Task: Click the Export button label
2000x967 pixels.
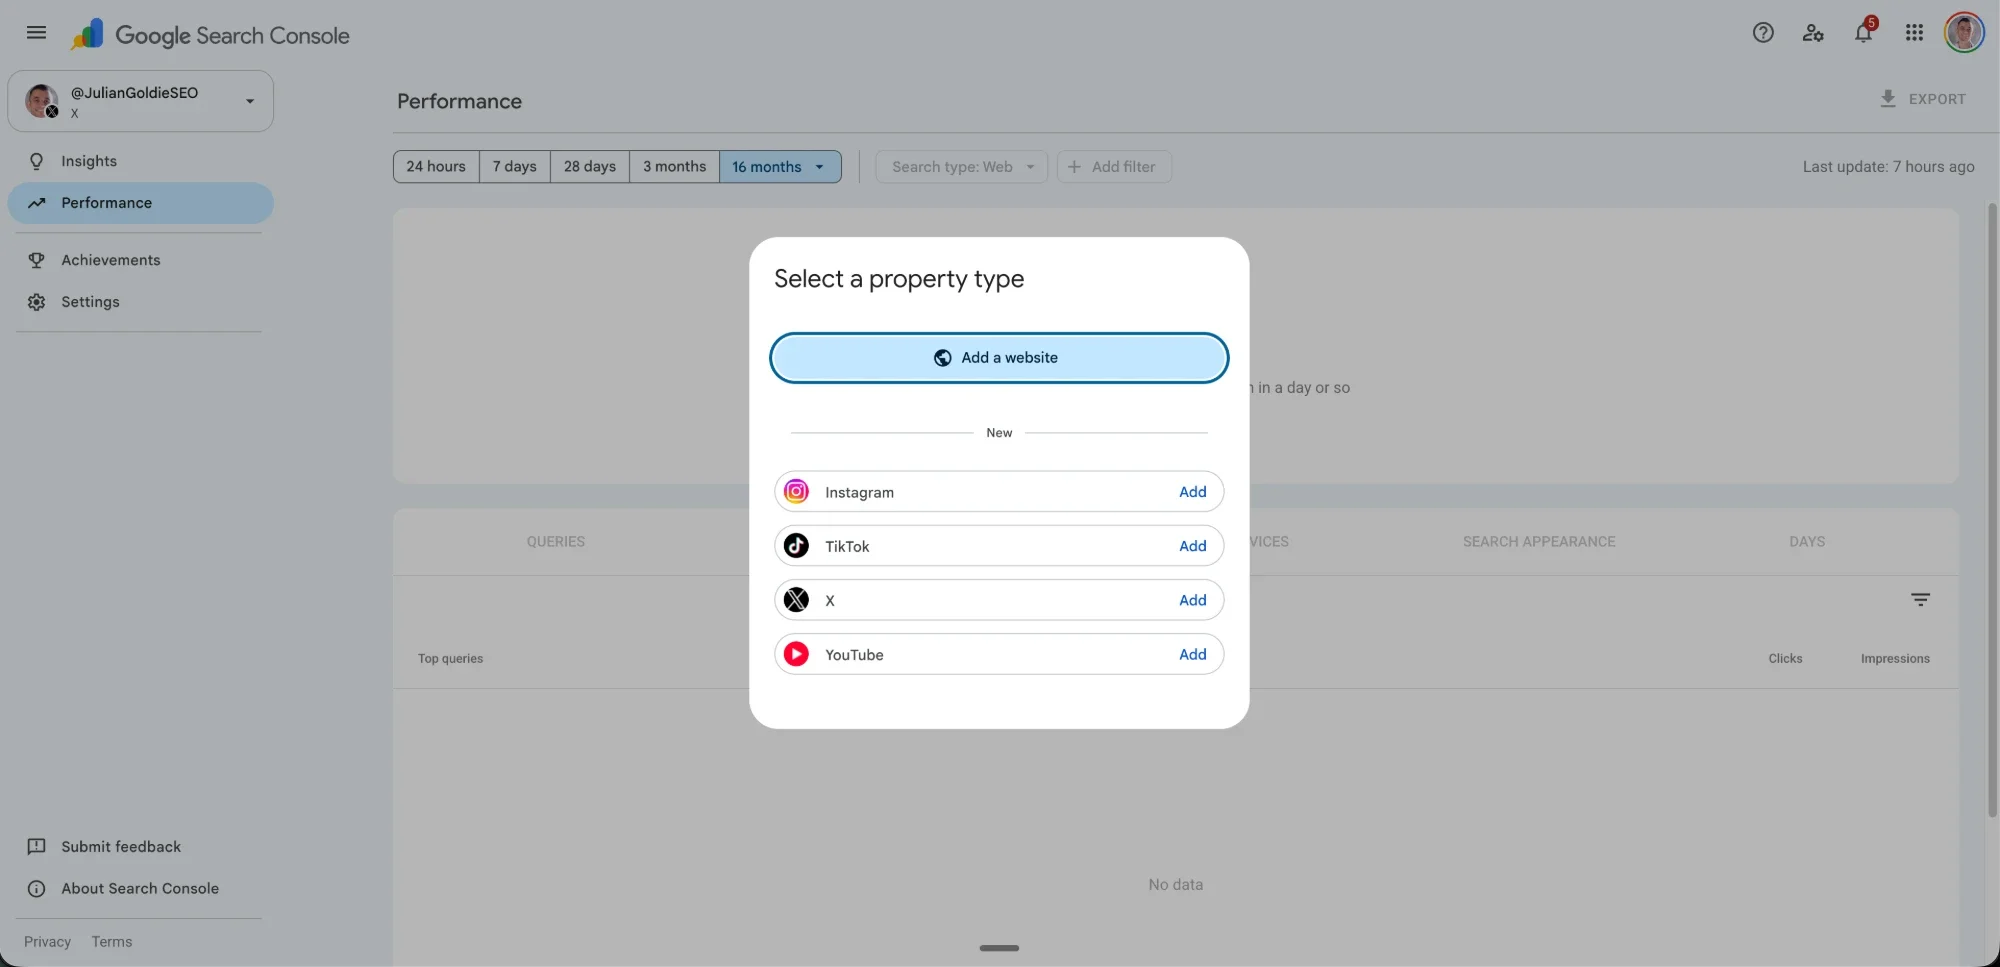Action: tap(1937, 99)
